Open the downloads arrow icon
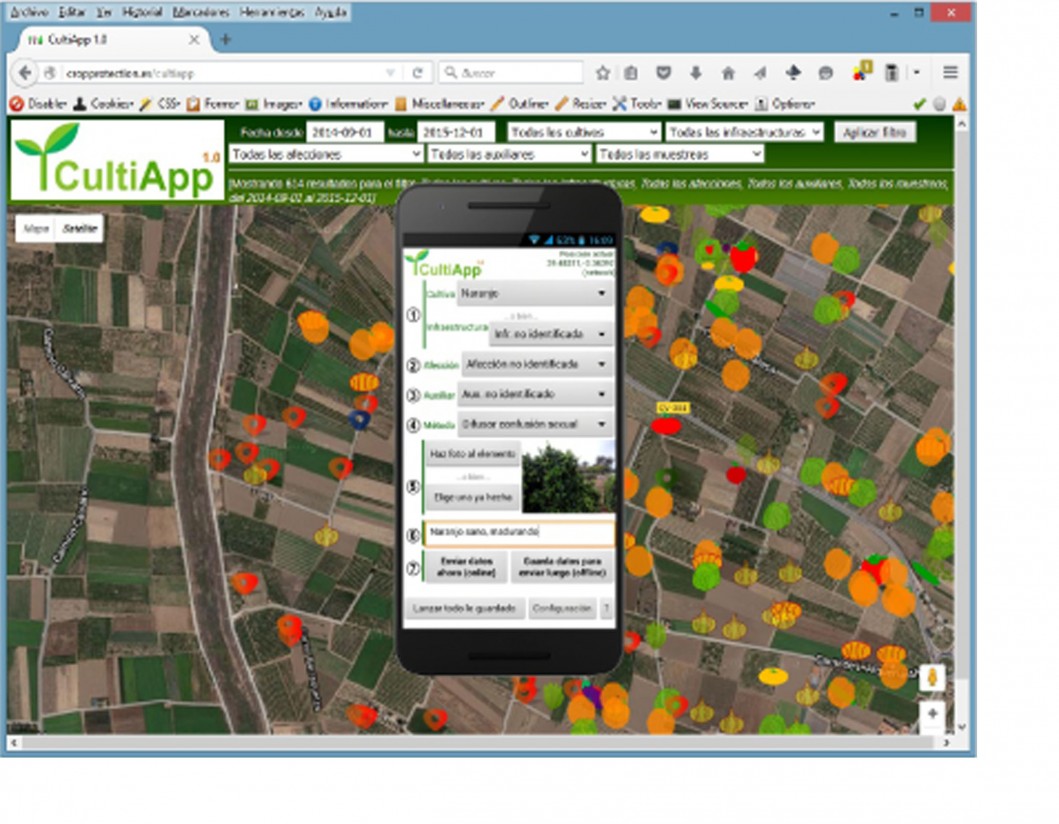The height and width of the screenshot is (824, 1059). click(696, 73)
